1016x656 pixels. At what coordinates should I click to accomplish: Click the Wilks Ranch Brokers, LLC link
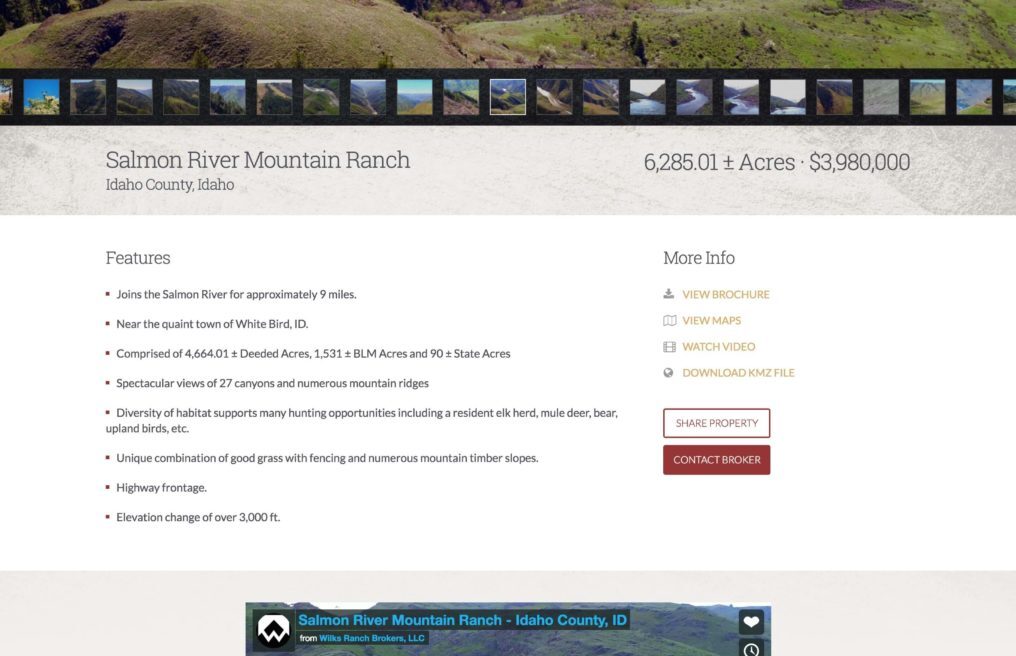tap(372, 638)
